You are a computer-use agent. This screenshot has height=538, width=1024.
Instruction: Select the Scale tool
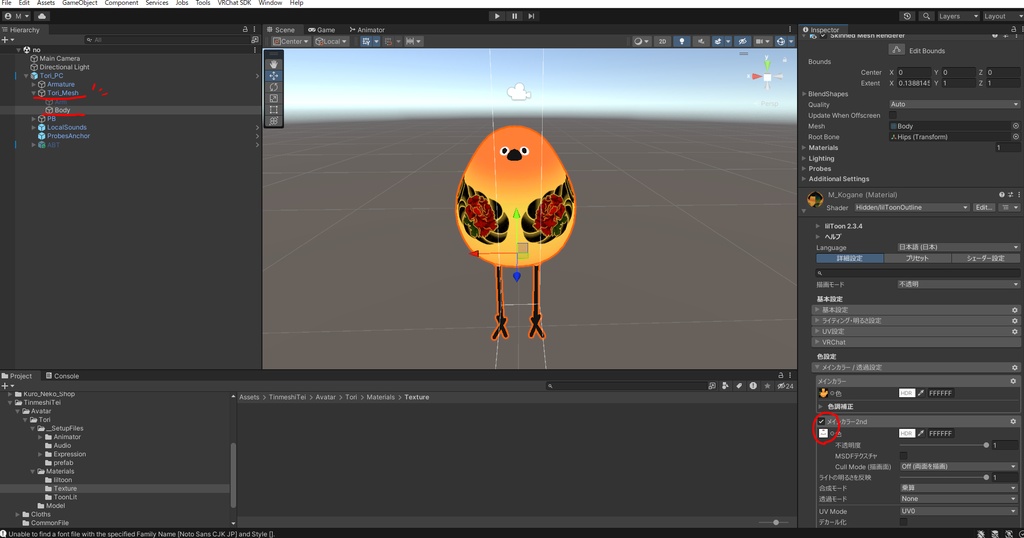point(274,98)
